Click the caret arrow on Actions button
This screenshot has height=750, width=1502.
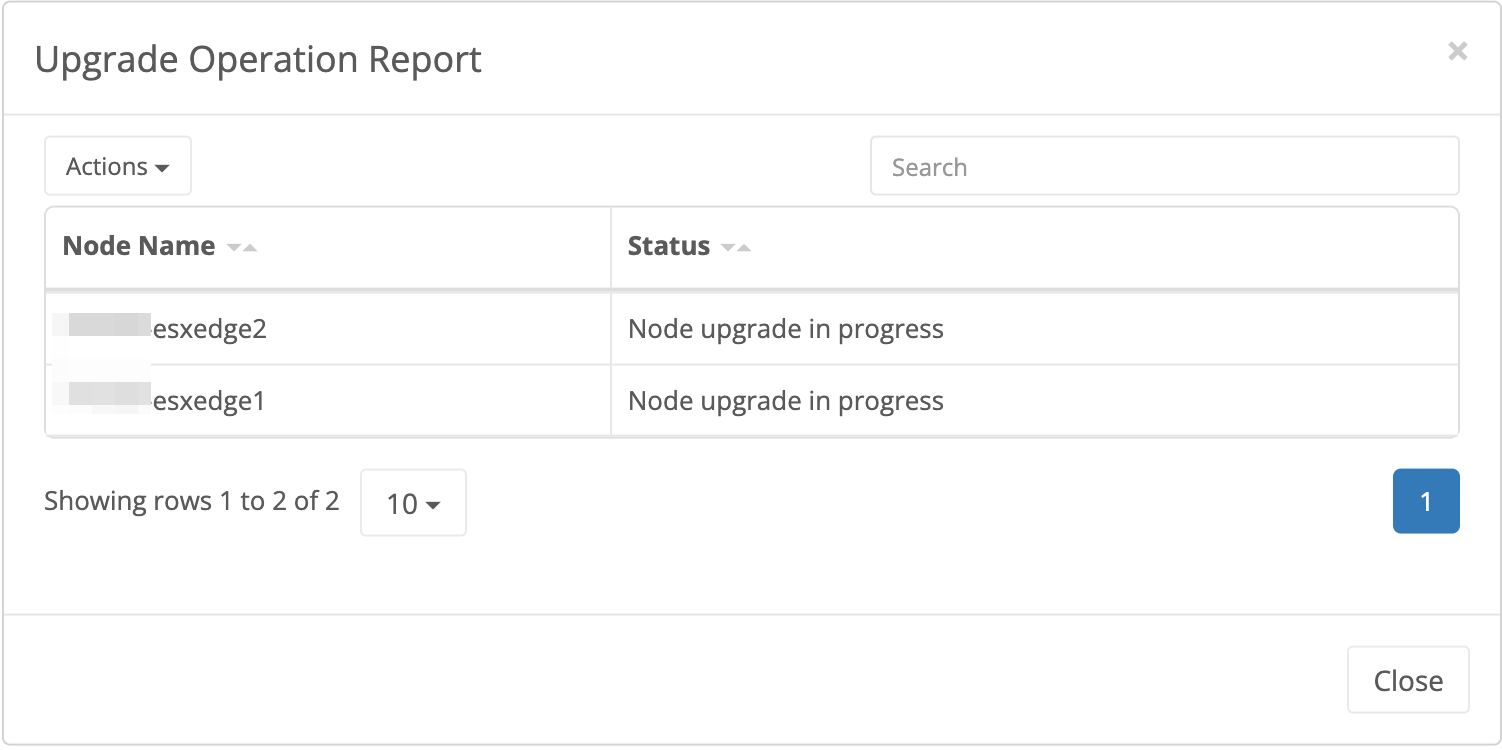click(162, 168)
